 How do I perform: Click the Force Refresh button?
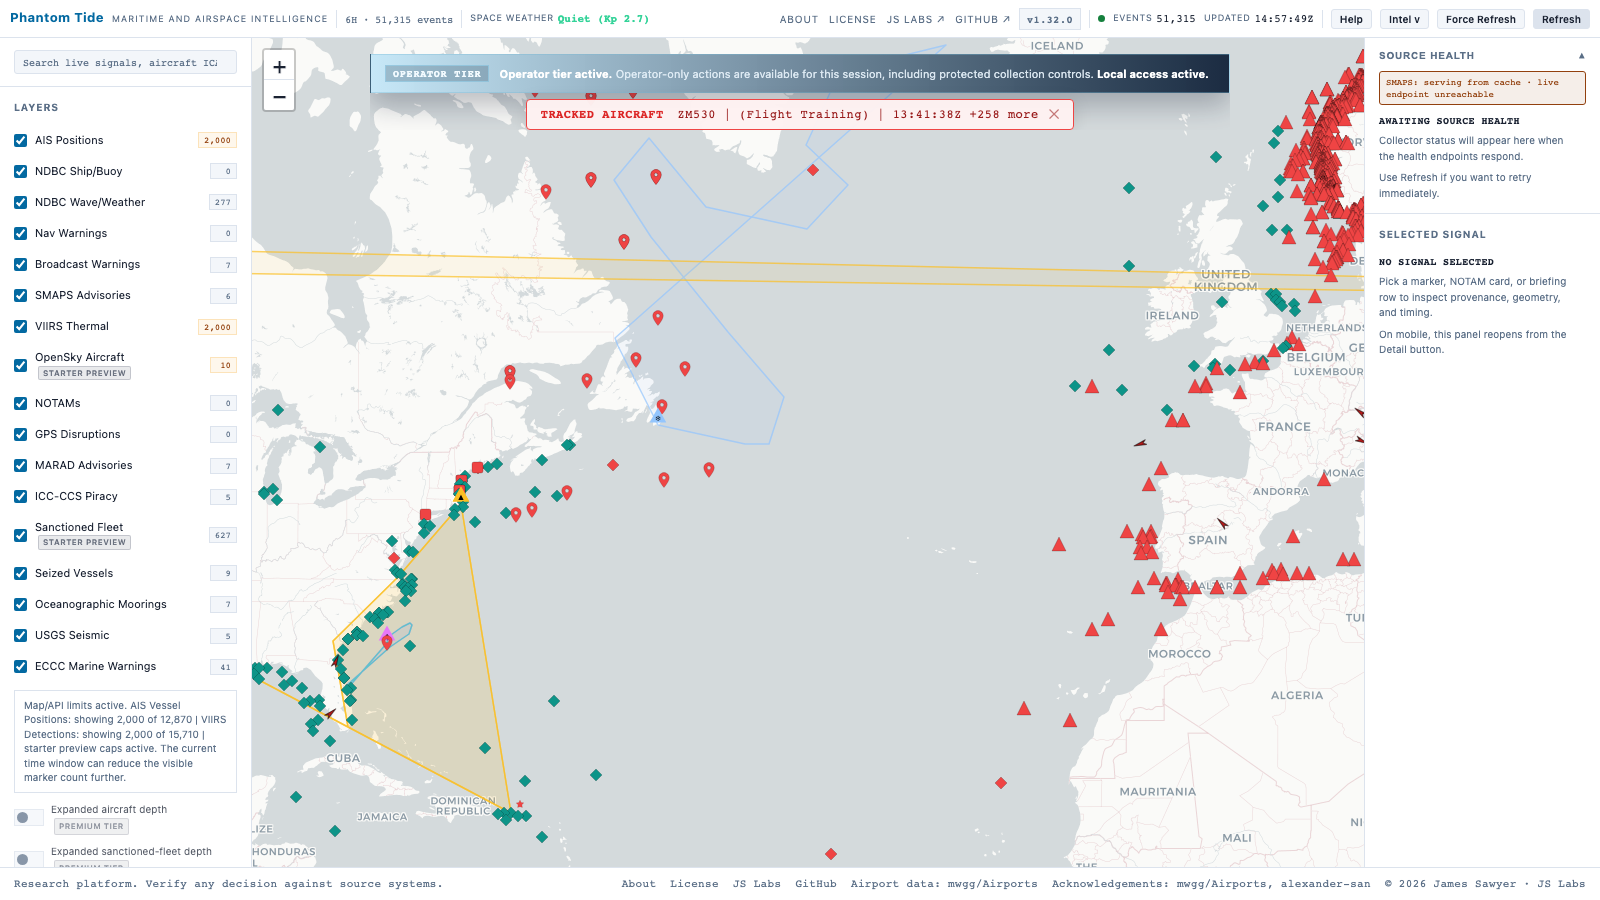[1480, 19]
